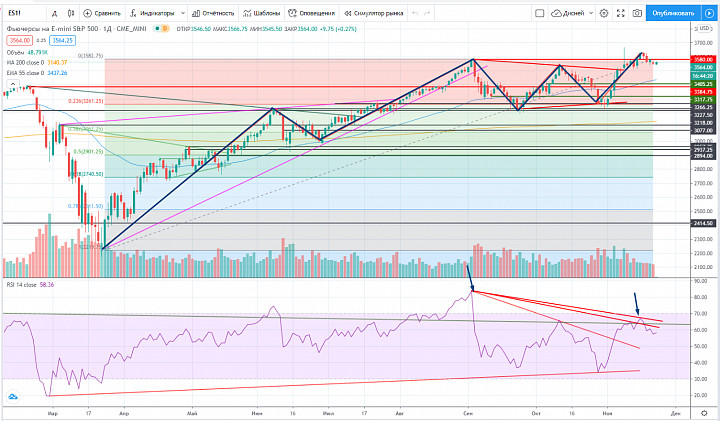
Task: Take a chart snapshot with camera icon
Action: coord(637,13)
